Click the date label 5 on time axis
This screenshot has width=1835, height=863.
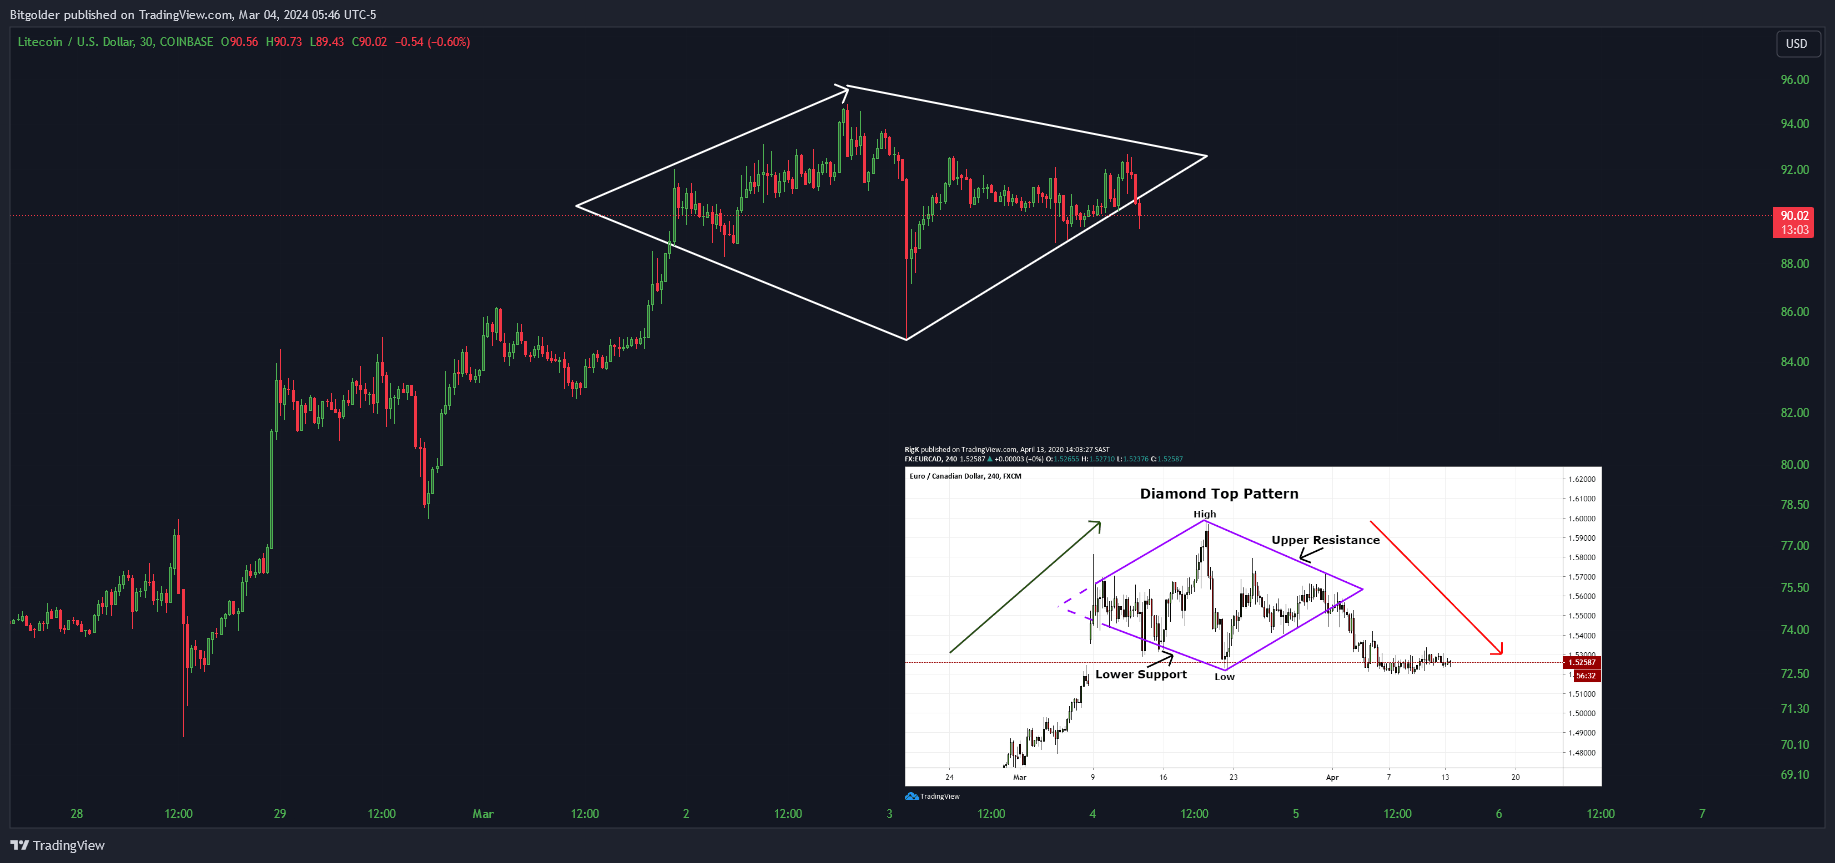pyautogui.click(x=1296, y=814)
